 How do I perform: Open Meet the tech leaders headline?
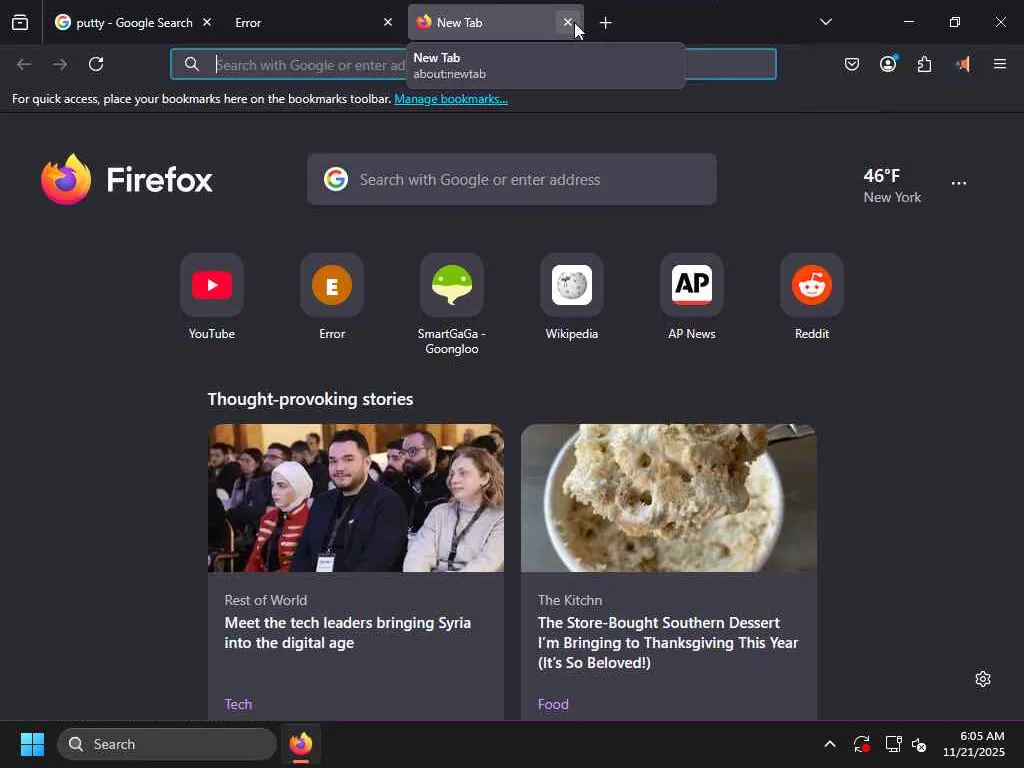click(347, 633)
